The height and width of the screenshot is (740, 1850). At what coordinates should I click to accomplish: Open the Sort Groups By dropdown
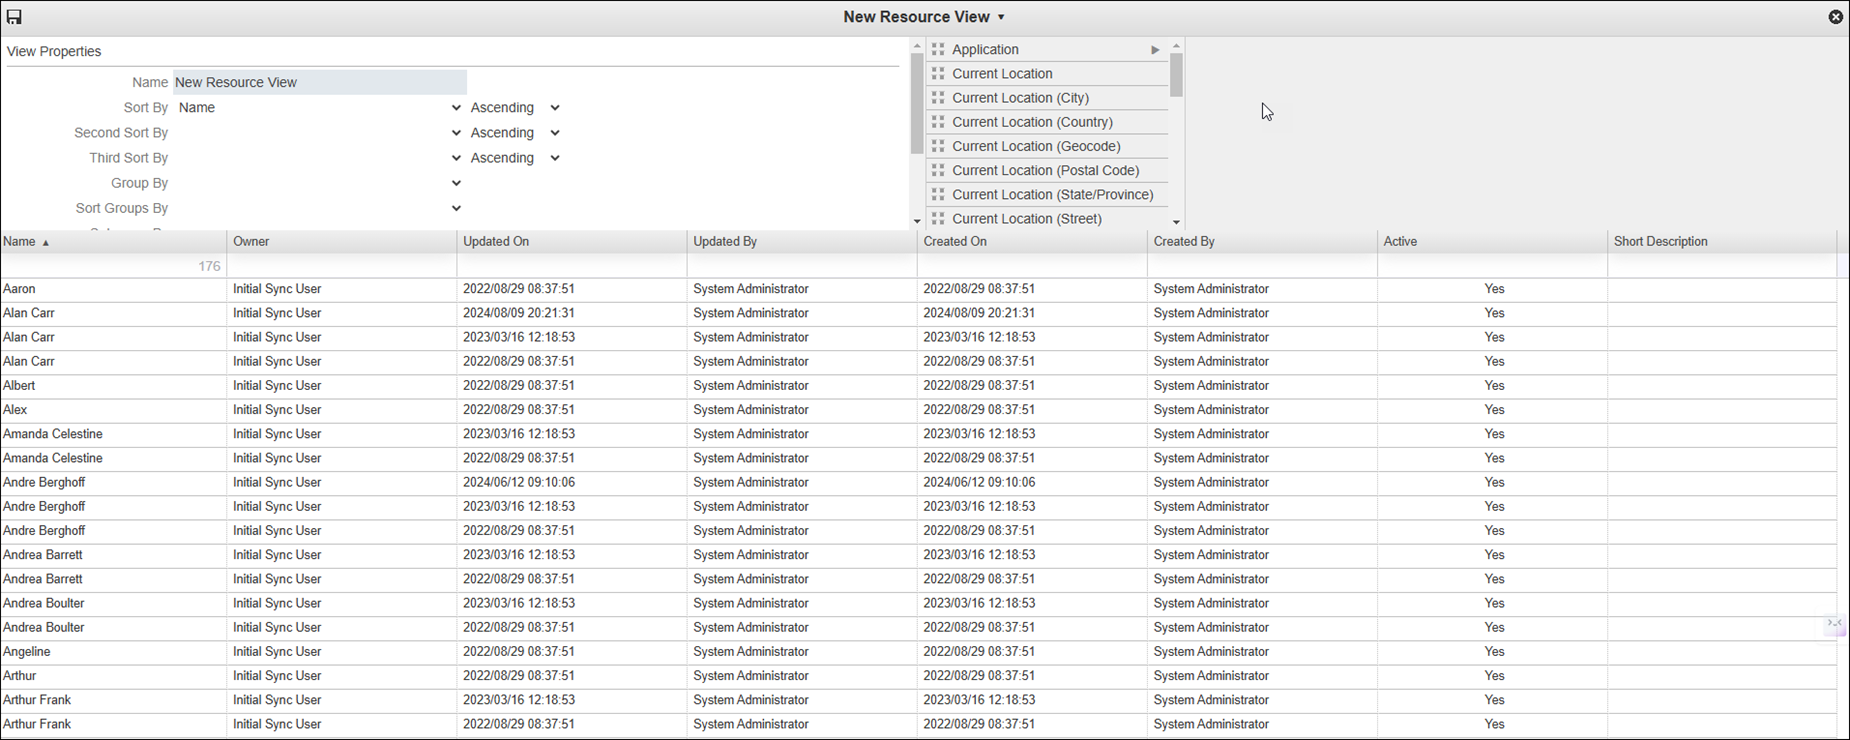pyautogui.click(x=320, y=208)
